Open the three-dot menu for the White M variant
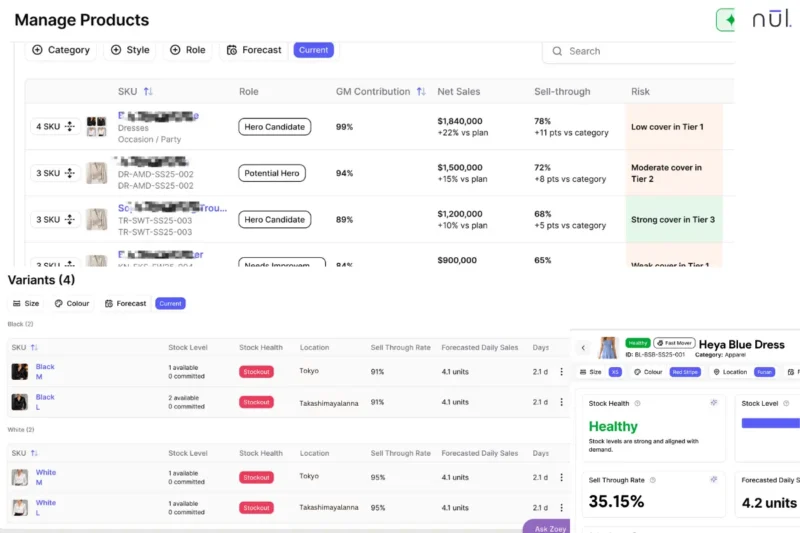 point(561,477)
